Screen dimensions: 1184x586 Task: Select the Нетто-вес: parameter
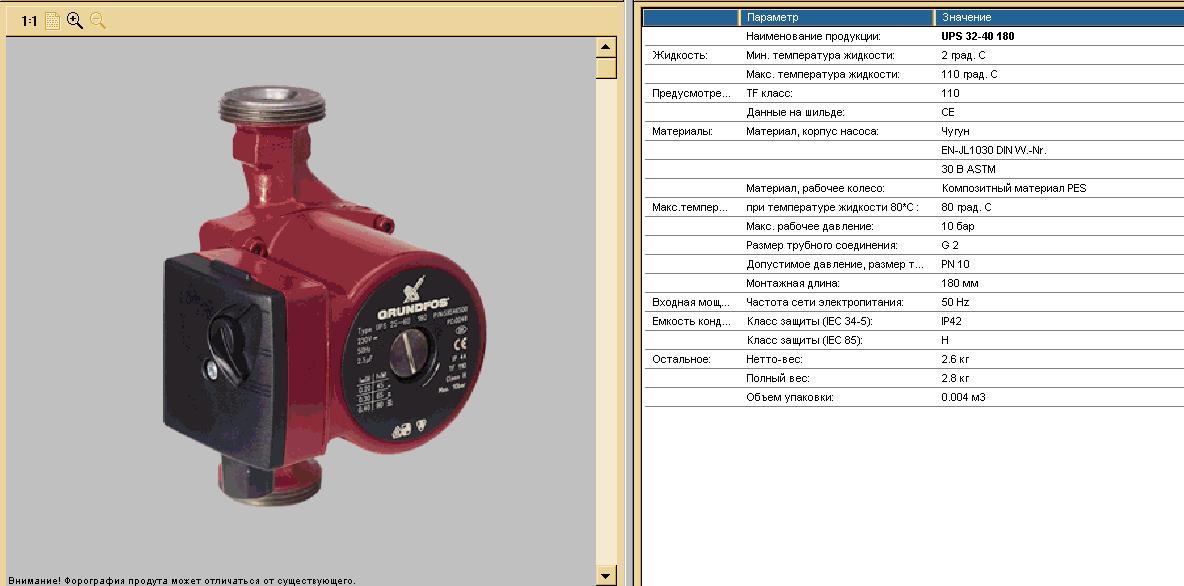(774, 359)
